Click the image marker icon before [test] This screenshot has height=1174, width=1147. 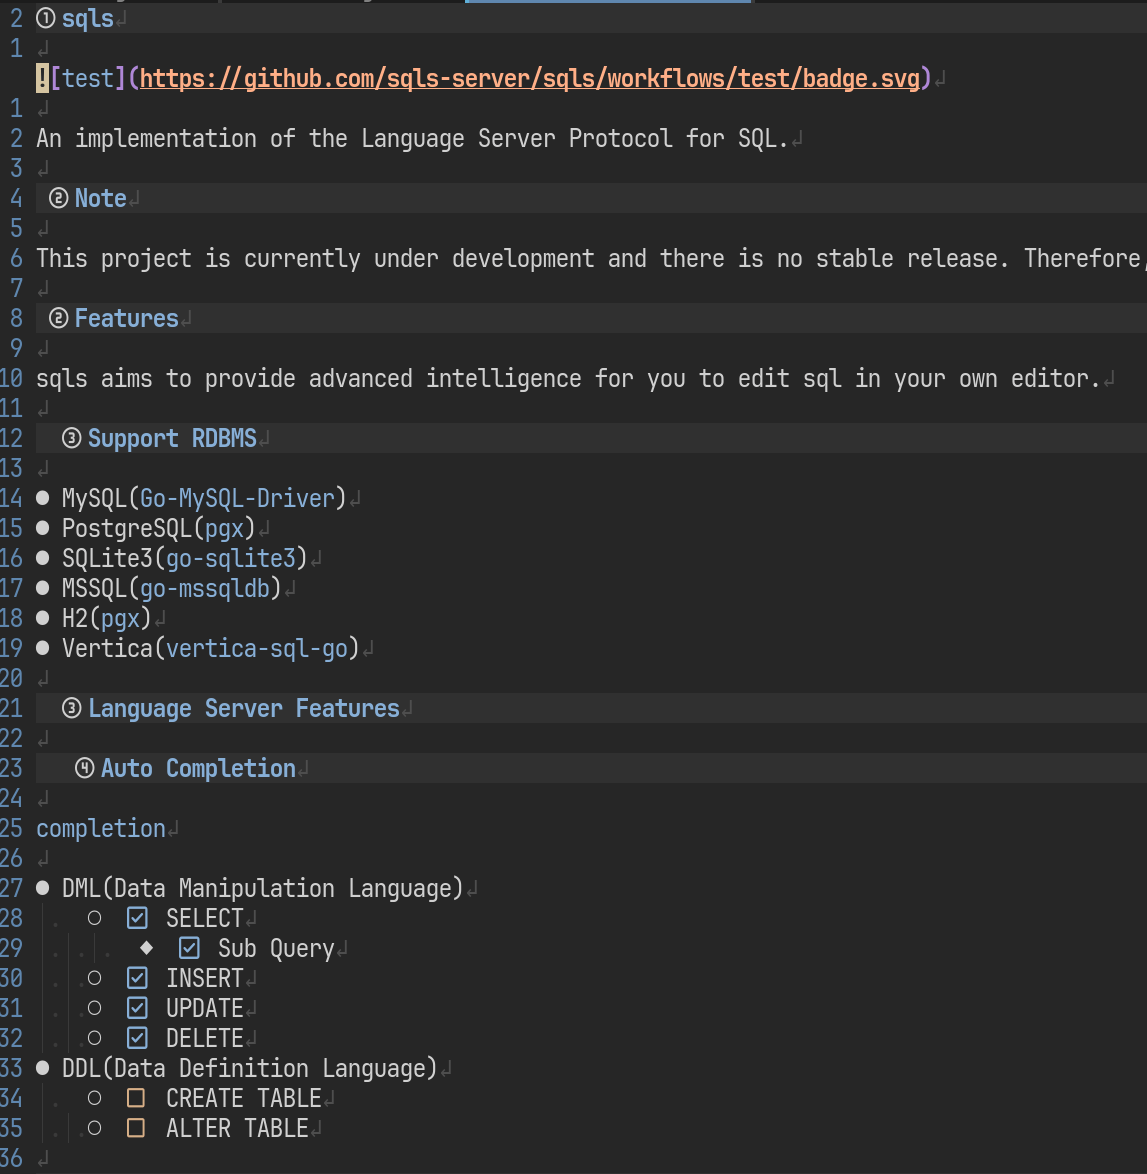(x=42, y=78)
